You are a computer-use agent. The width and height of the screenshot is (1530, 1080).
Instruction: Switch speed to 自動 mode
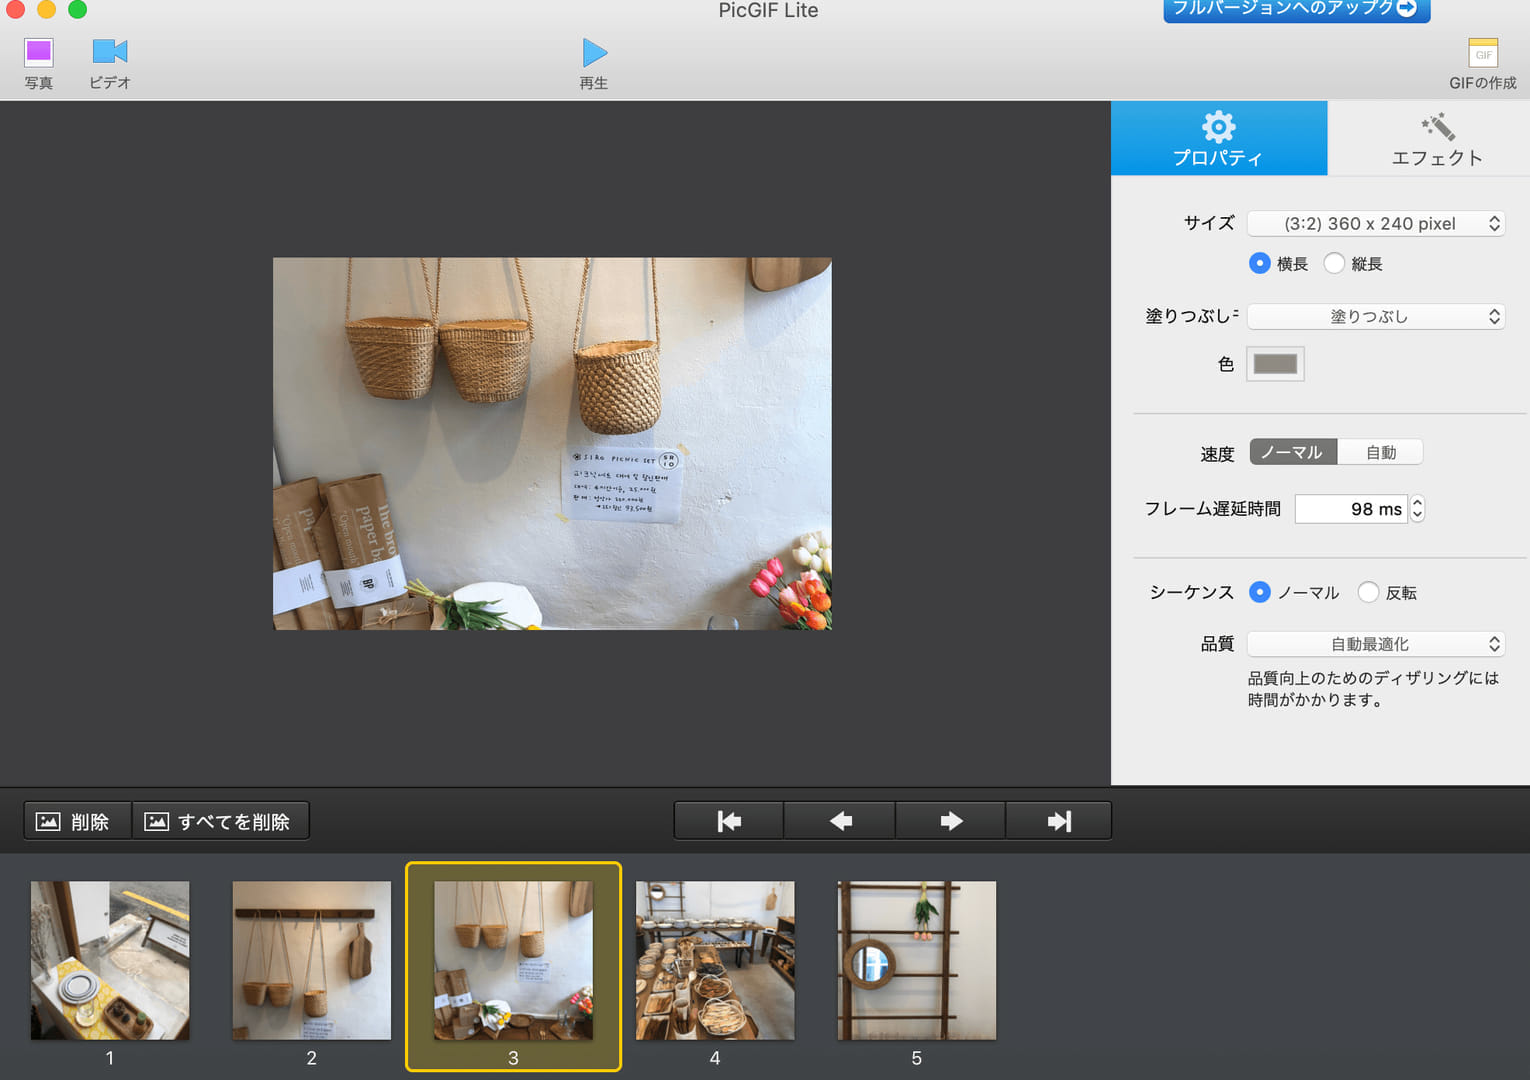[1380, 453]
